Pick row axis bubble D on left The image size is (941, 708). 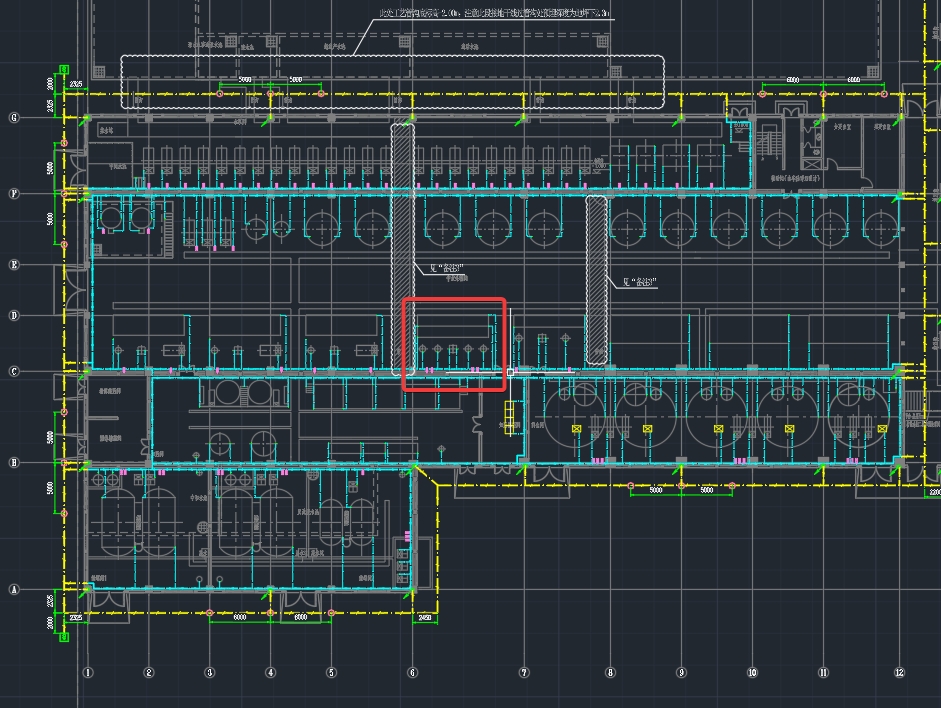[14, 315]
